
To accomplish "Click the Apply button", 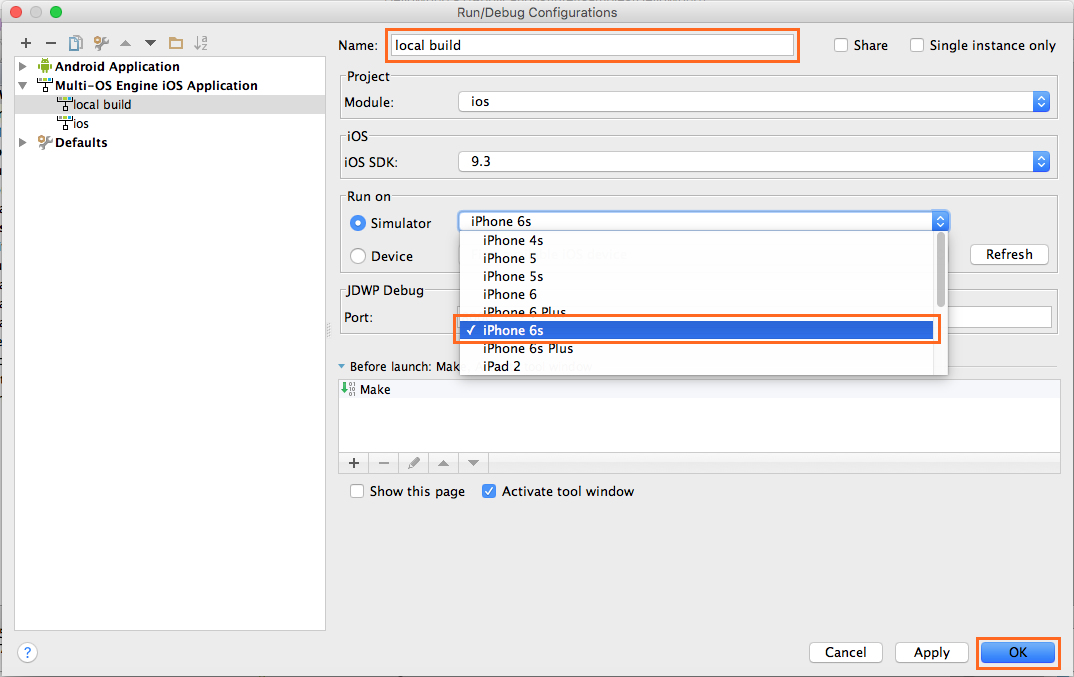I will [x=932, y=652].
